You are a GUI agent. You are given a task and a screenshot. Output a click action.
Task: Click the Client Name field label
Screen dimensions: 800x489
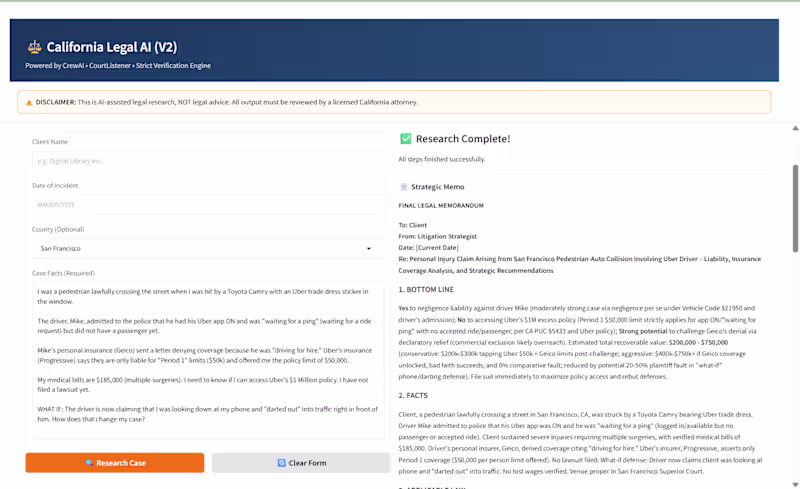point(50,142)
